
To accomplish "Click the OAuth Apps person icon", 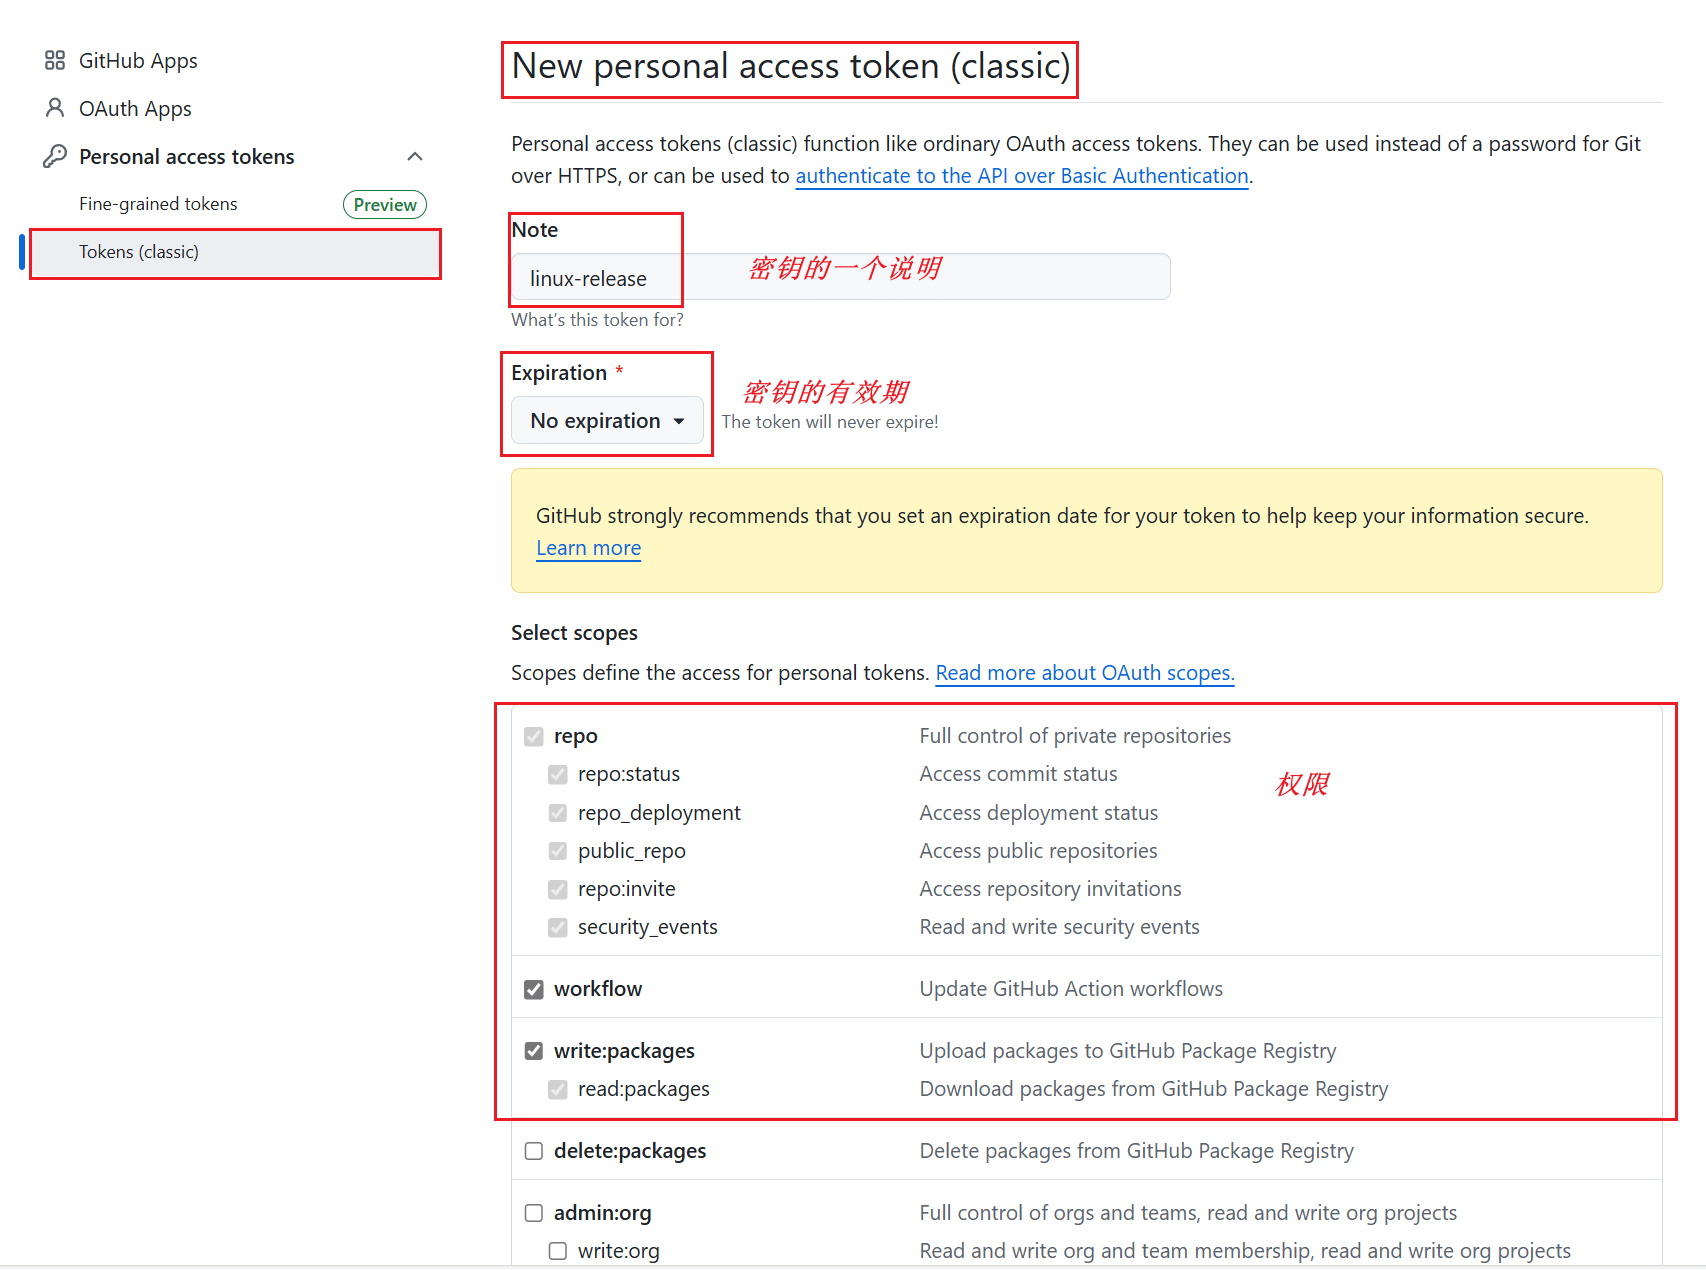I will point(55,108).
